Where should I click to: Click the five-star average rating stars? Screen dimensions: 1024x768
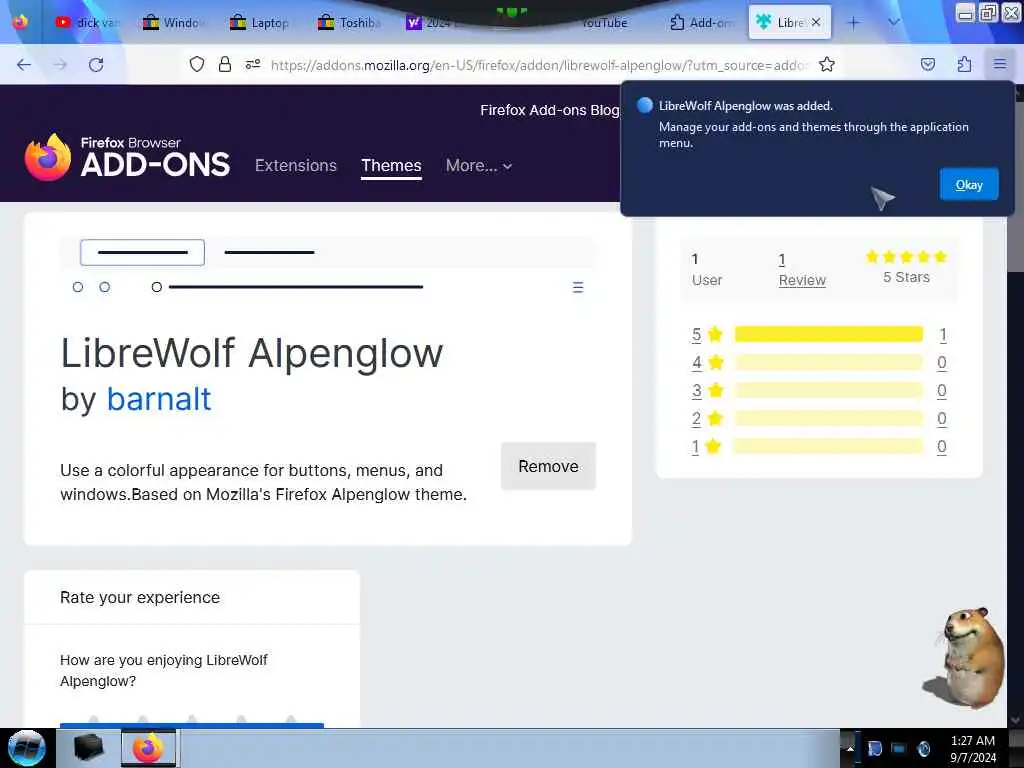point(906,257)
